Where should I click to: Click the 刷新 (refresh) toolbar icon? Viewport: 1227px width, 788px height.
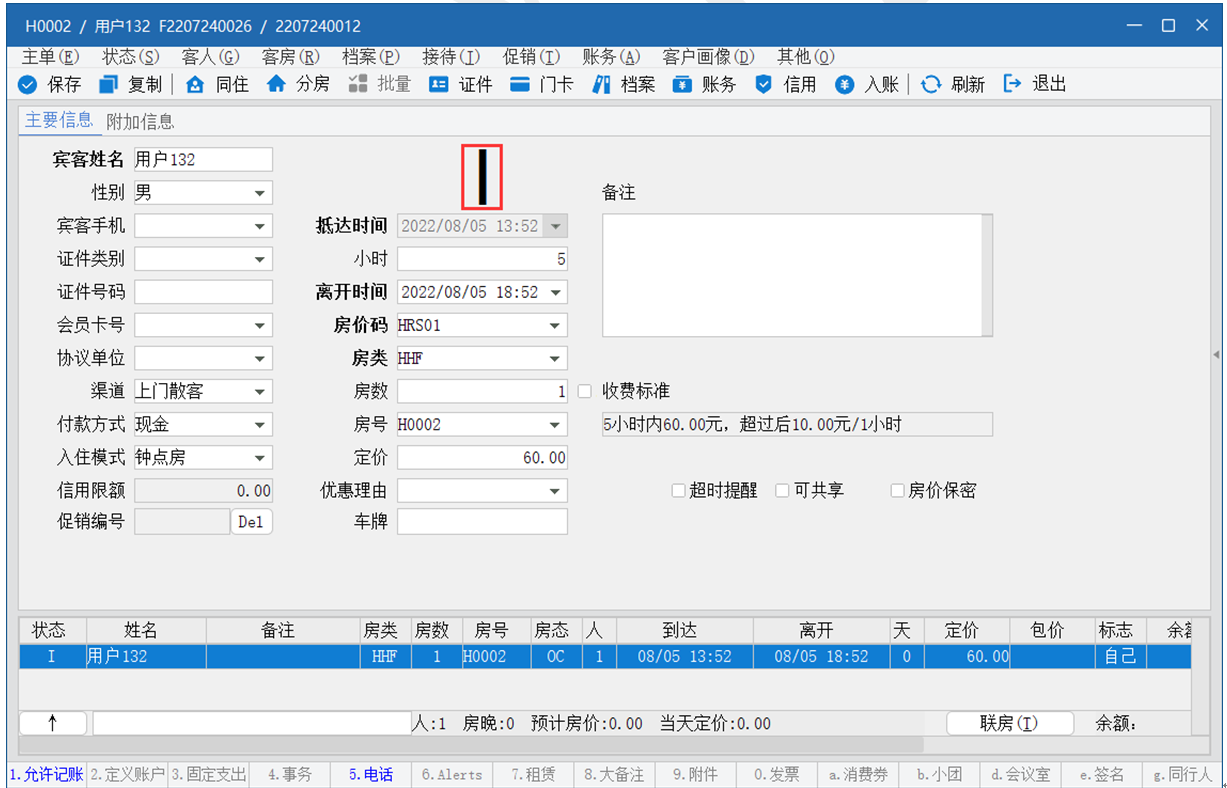click(931, 85)
